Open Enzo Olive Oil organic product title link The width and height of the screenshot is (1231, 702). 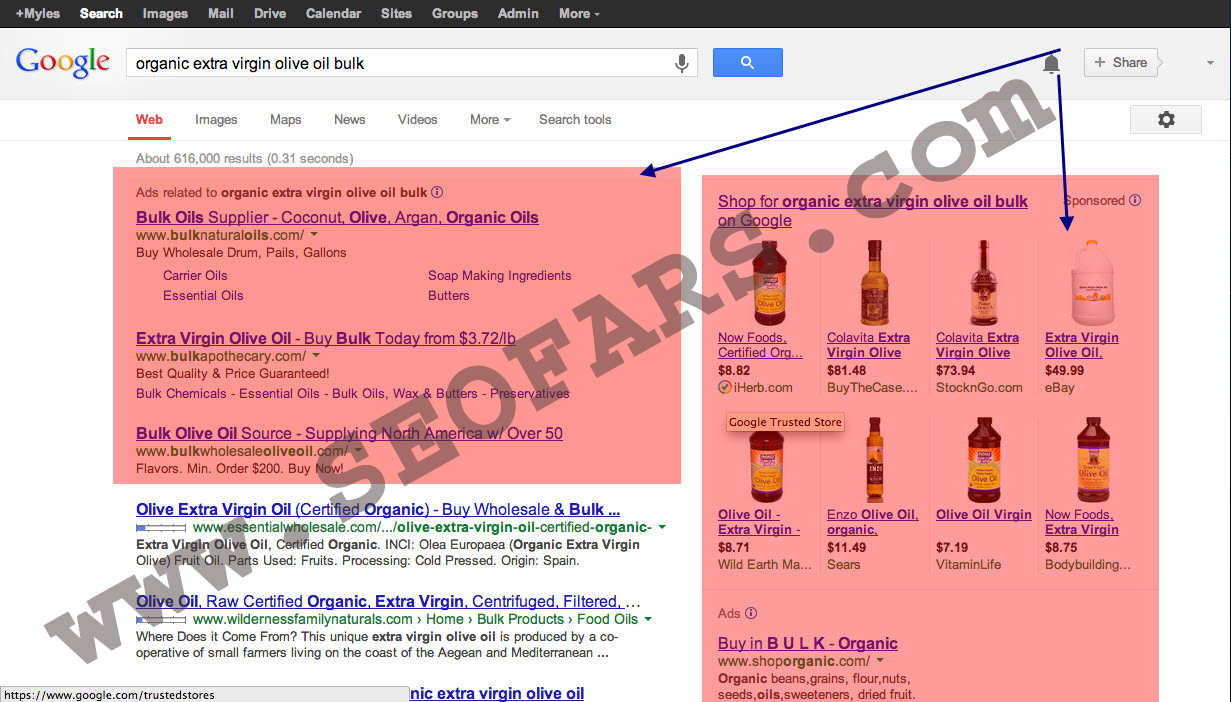872,522
